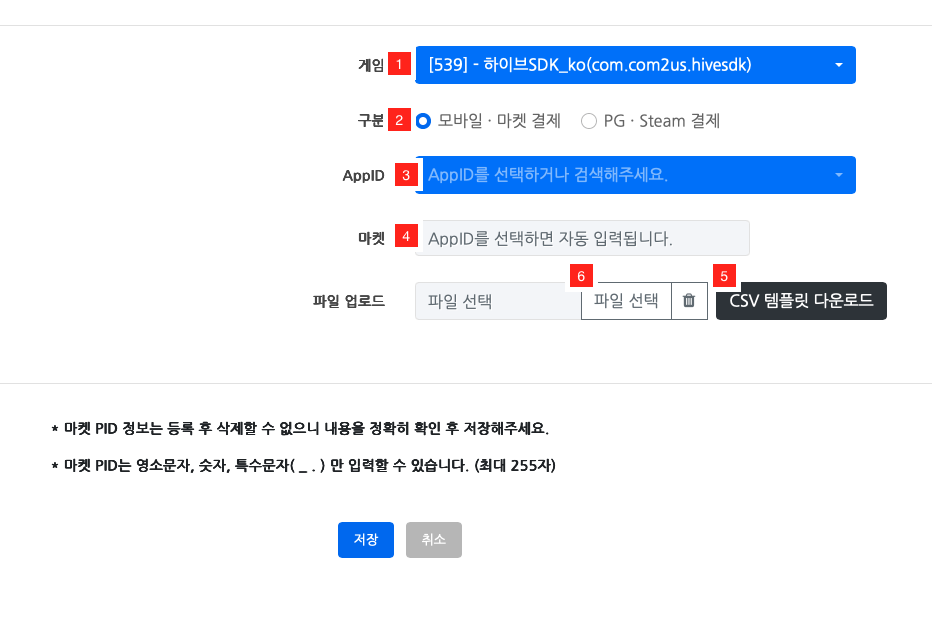Choose the PG · Steam 결제 radio option
Image resolution: width=932 pixels, height=622 pixels.
tap(589, 121)
